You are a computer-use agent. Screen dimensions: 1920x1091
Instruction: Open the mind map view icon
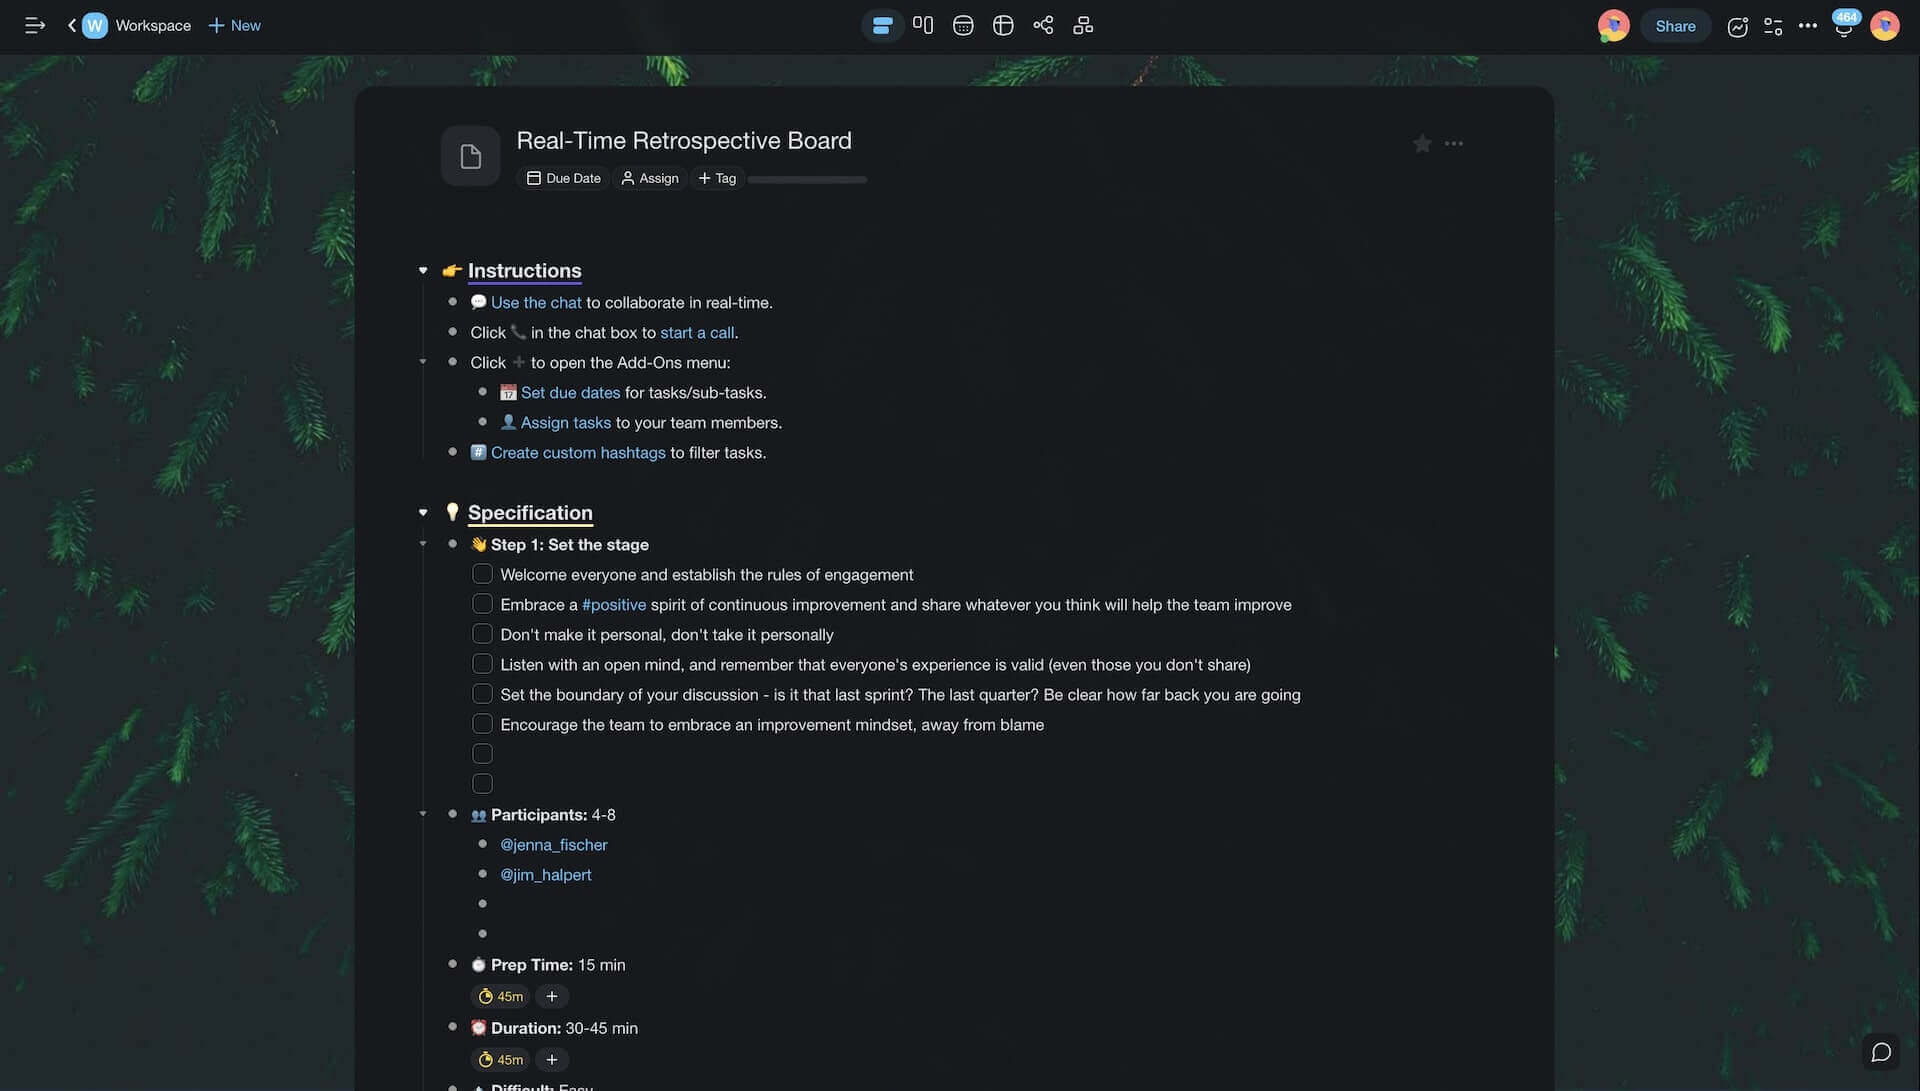[x=1043, y=26]
